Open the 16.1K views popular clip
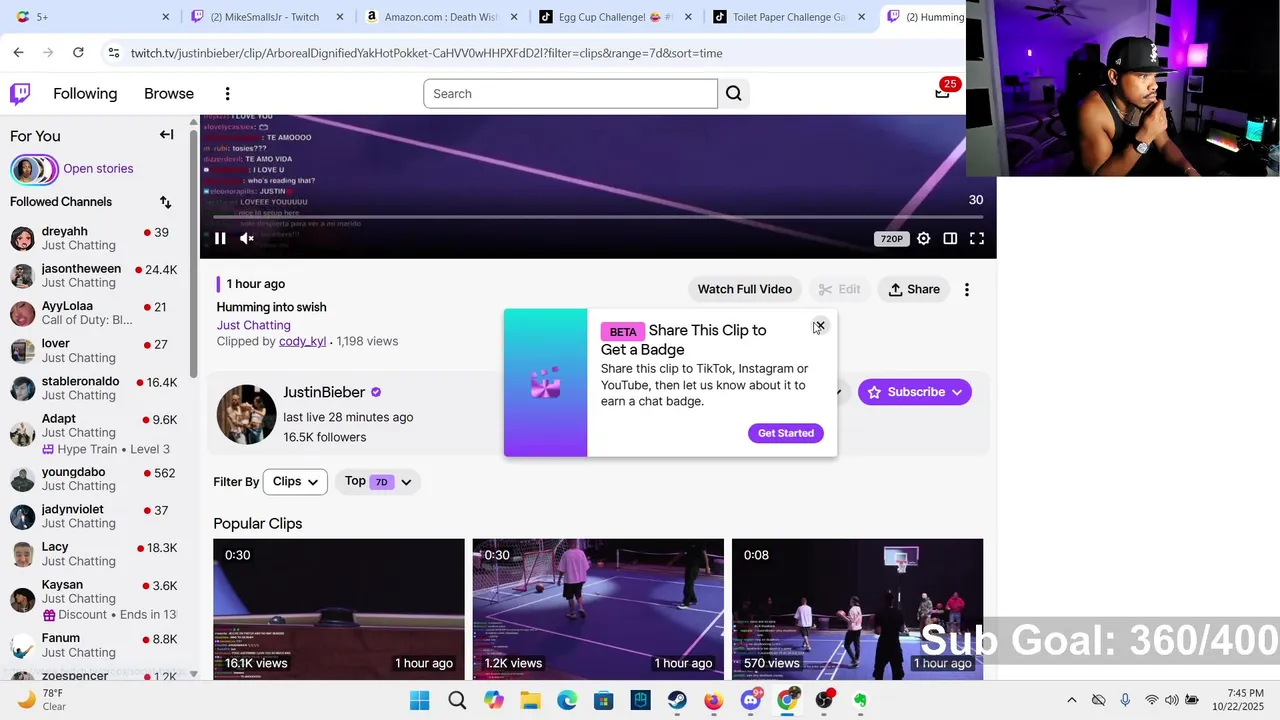Image resolution: width=1280 pixels, height=720 pixels. (x=339, y=609)
